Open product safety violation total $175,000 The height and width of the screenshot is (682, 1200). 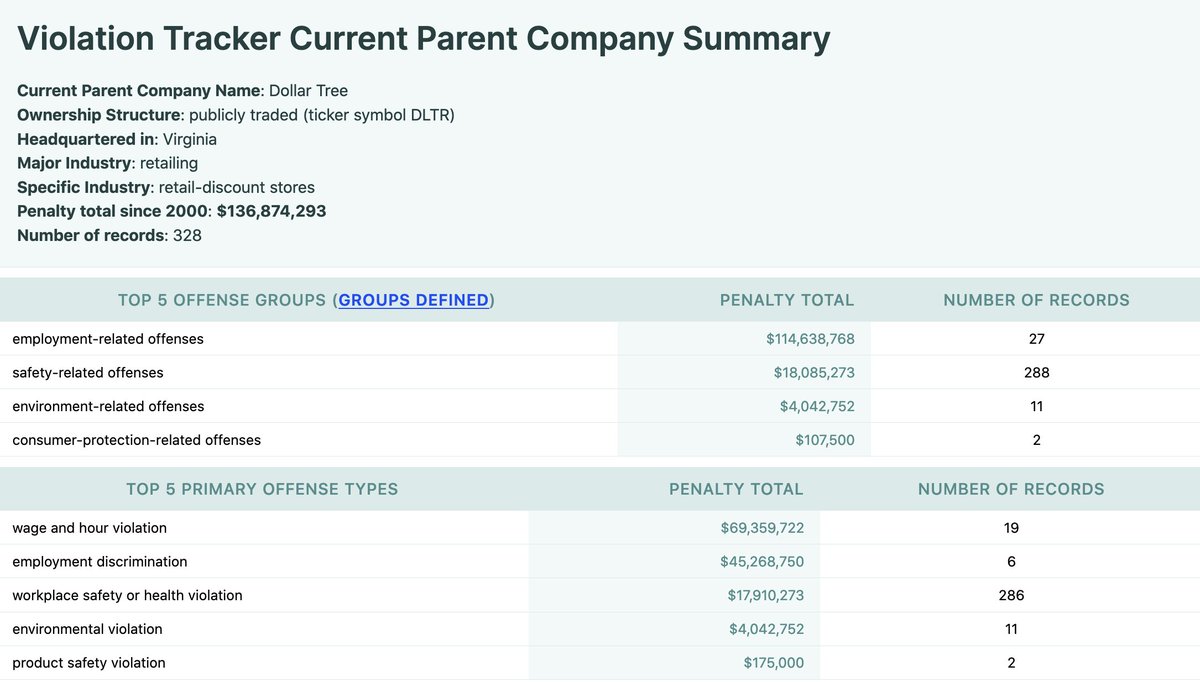coord(773,663)
